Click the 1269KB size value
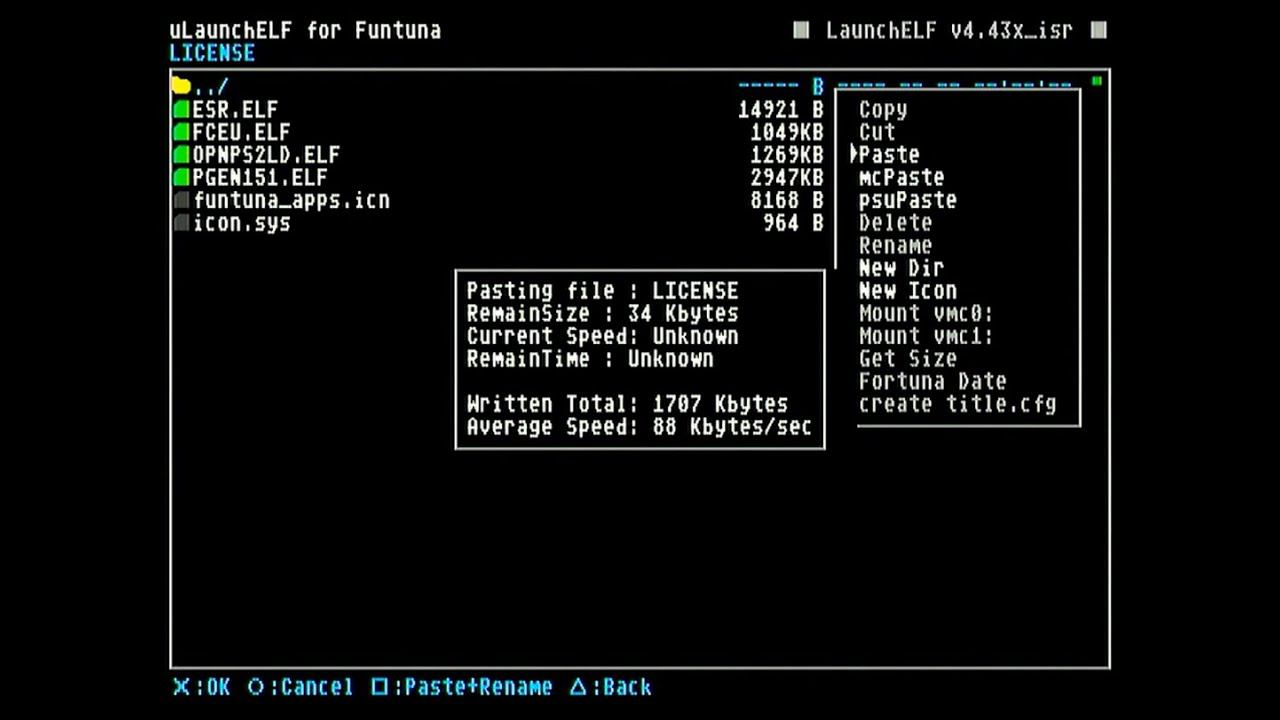 [x=787, y=155]
